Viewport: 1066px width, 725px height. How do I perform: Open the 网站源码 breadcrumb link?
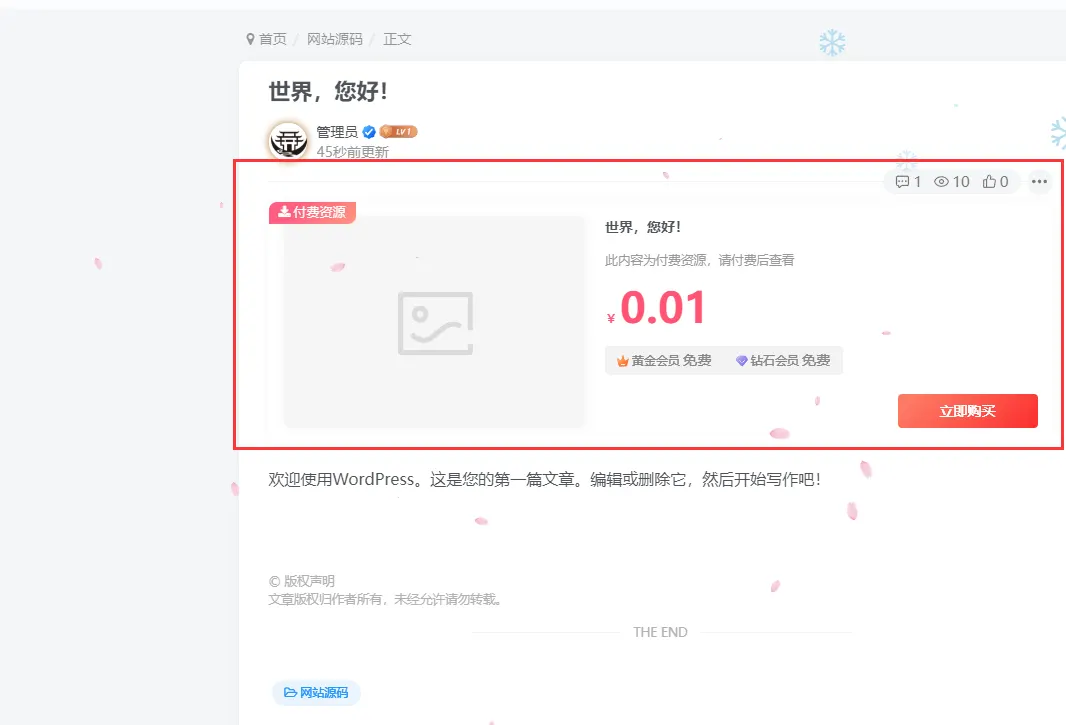(334, 39)
